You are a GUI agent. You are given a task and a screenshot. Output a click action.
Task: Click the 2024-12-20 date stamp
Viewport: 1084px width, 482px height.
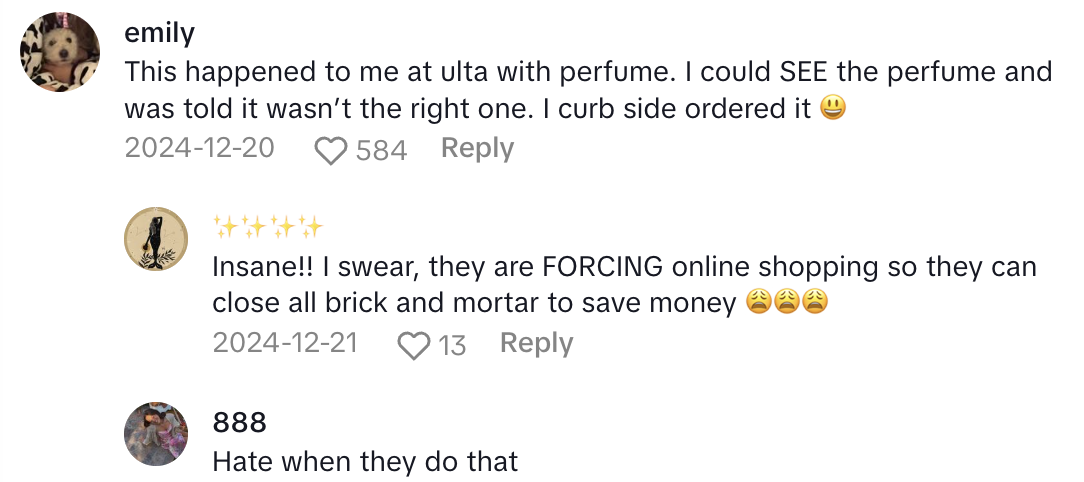199,149
